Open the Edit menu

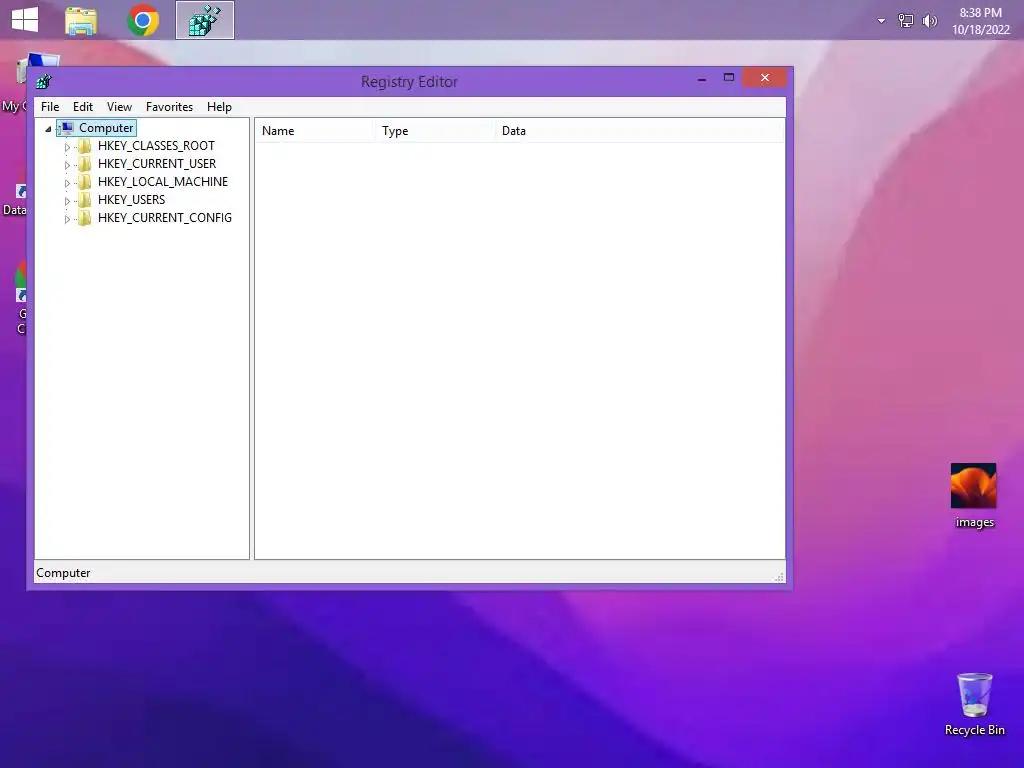[83, 106]
